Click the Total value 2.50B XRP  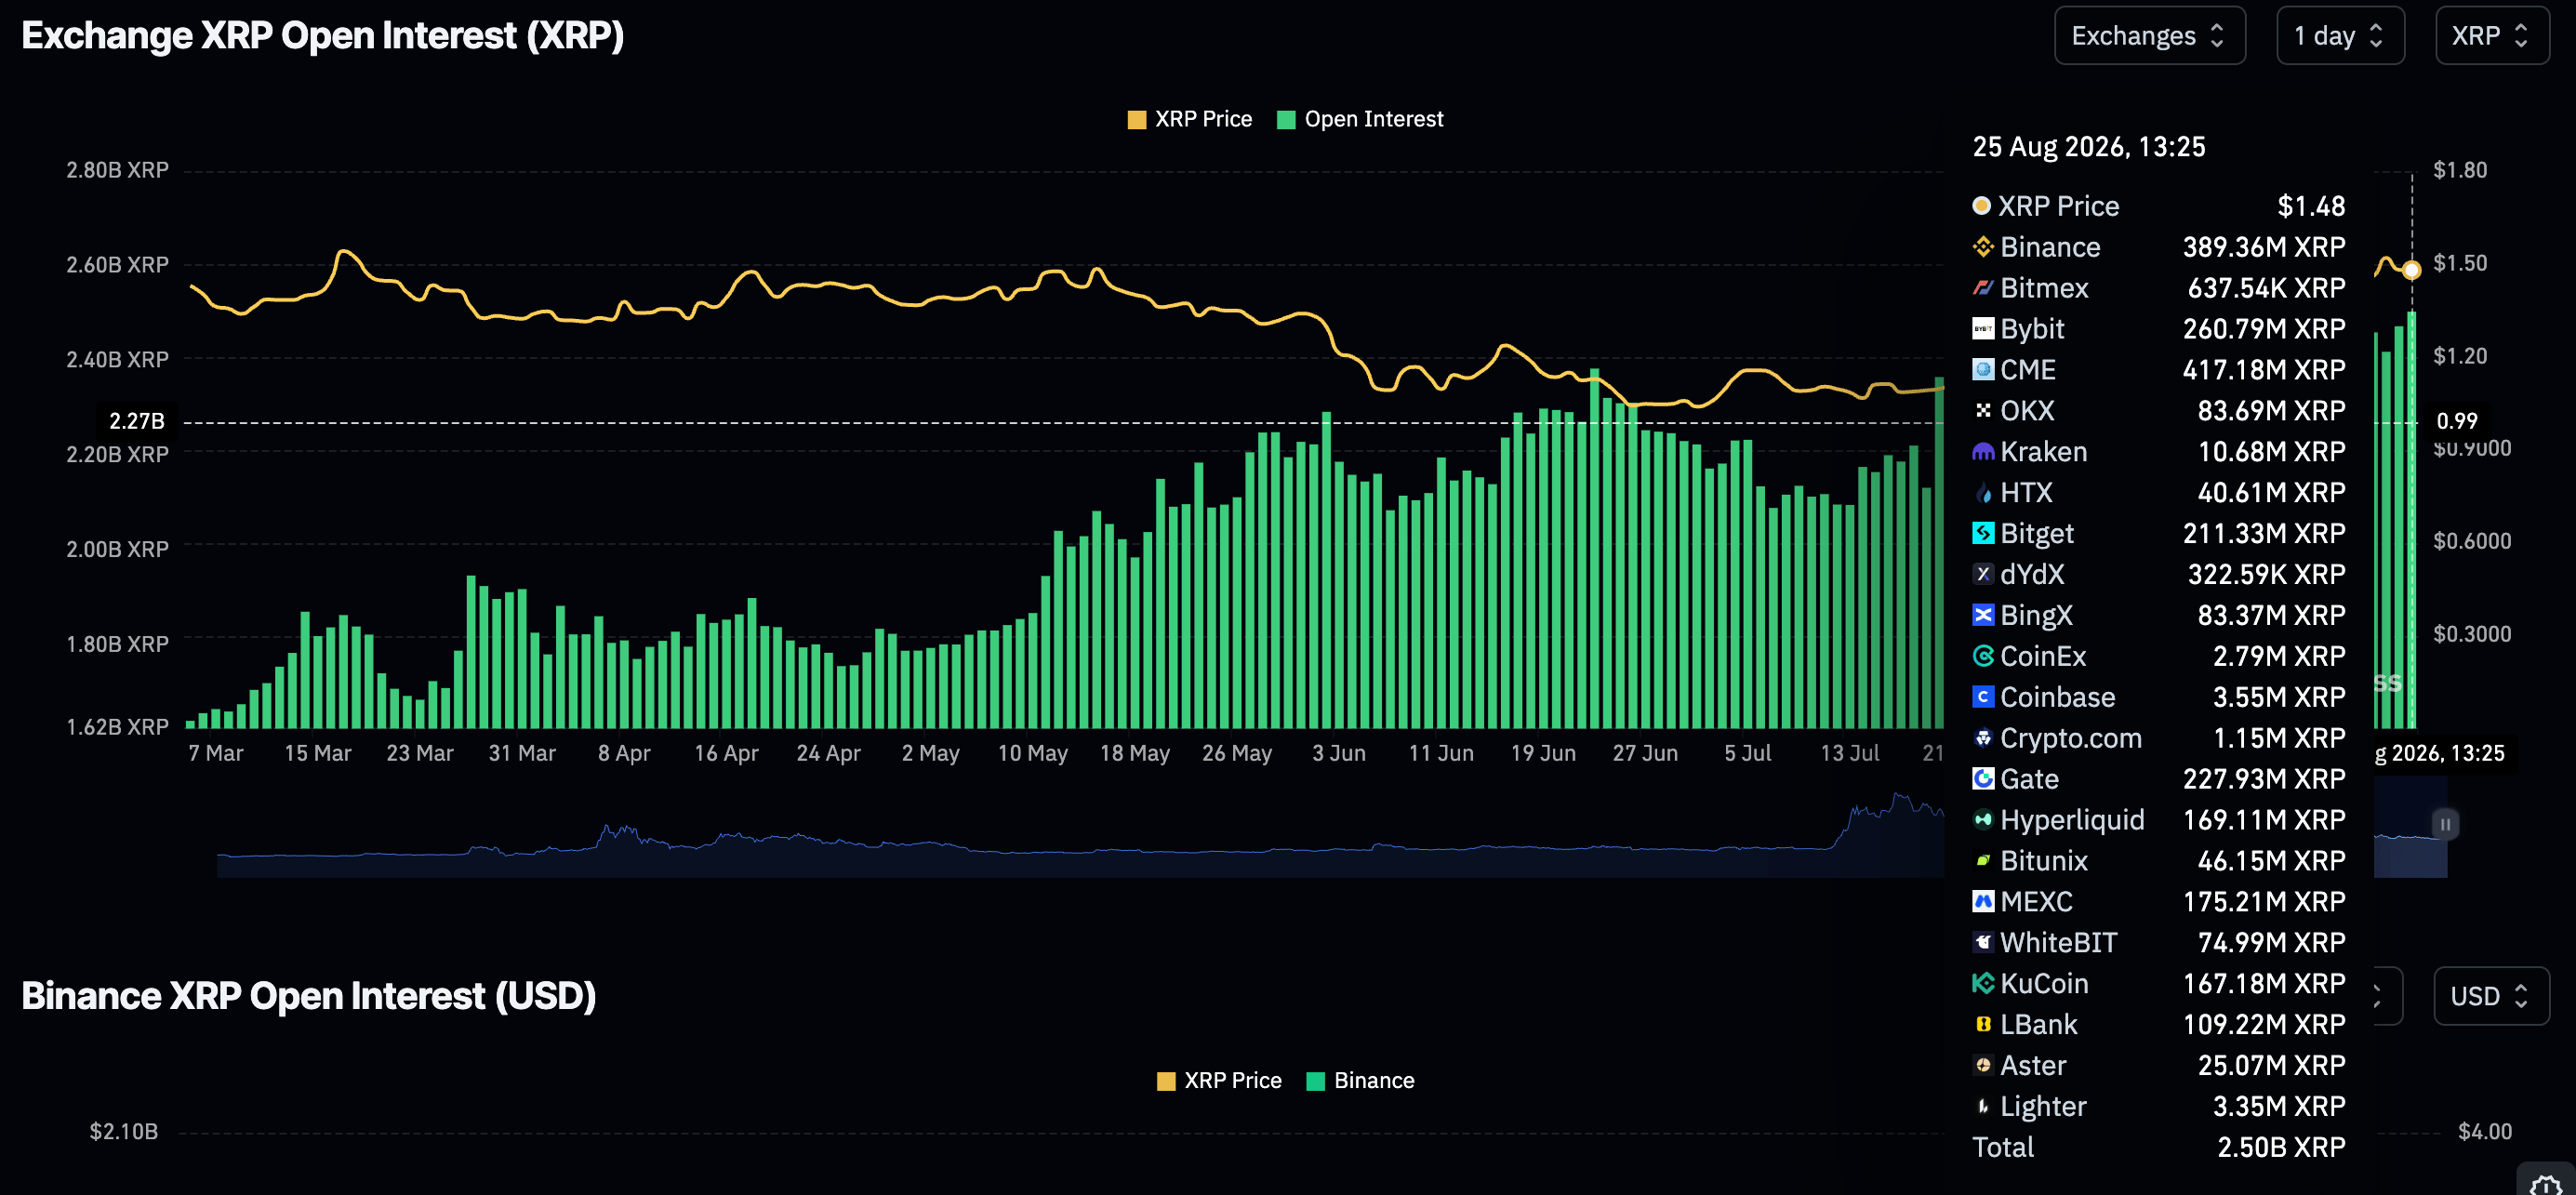click(2280, 1148)
